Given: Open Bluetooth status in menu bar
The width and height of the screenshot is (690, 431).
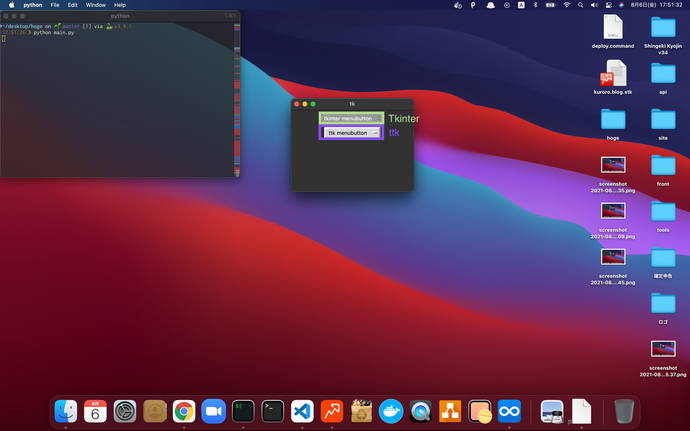Looking at the screenshot, I should [536, 5].
